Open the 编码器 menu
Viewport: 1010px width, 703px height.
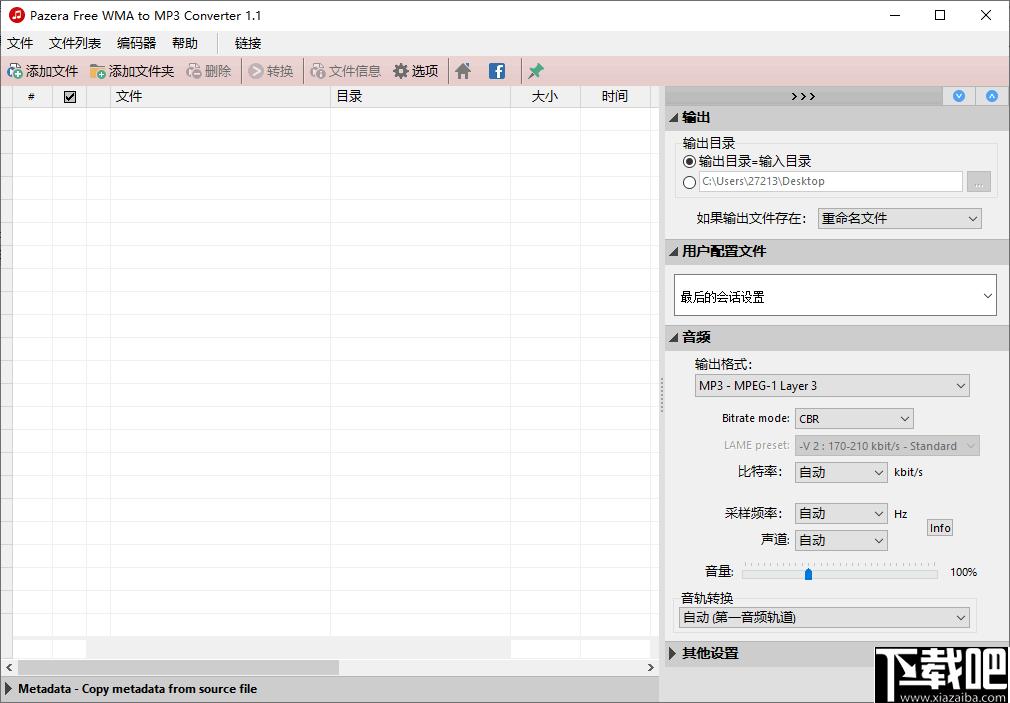tap(137, 44)
